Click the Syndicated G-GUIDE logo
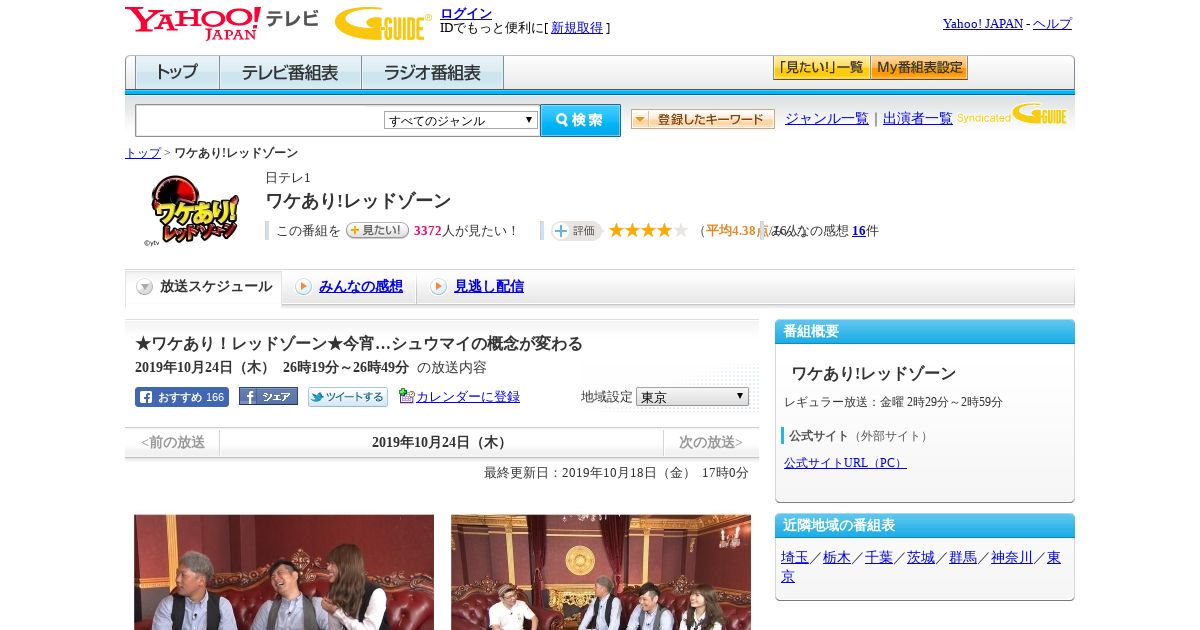The width and height of the screenshot is (1200, 630). [x=1012, y=114]
